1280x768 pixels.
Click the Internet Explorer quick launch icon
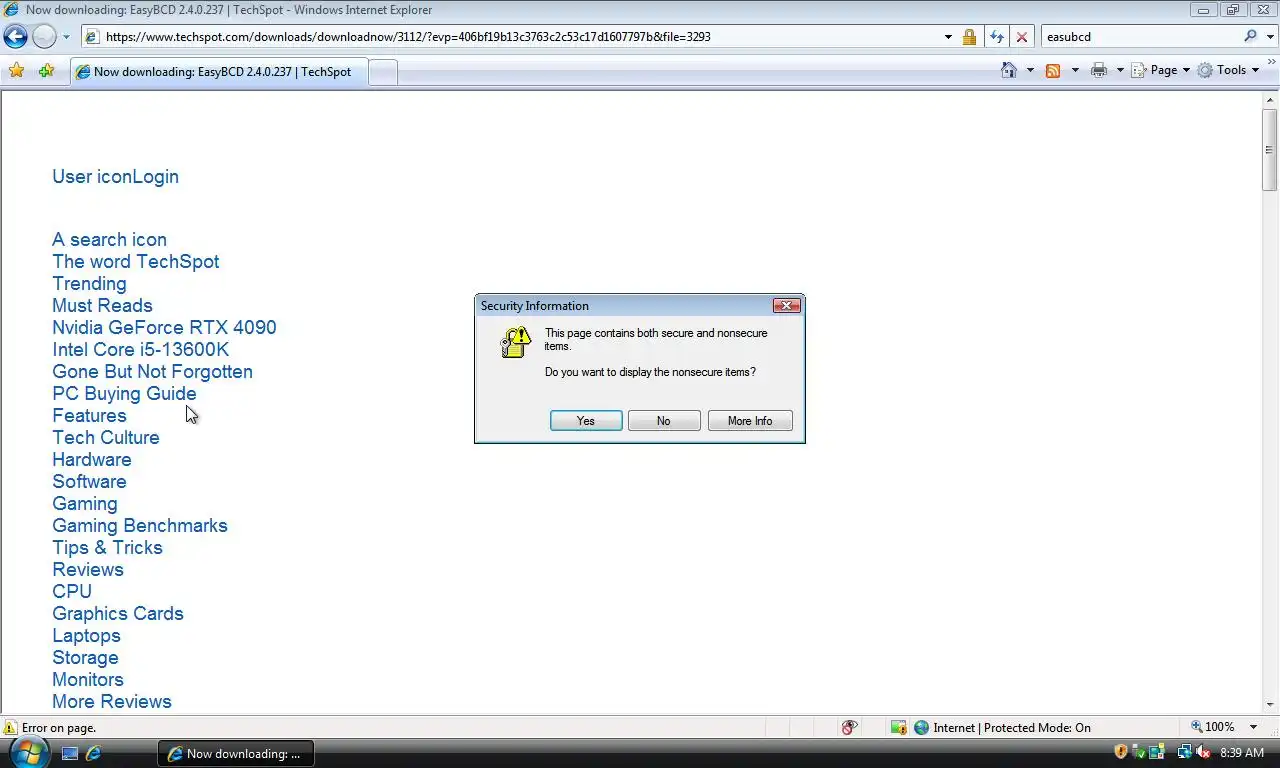tap(94, 754)
